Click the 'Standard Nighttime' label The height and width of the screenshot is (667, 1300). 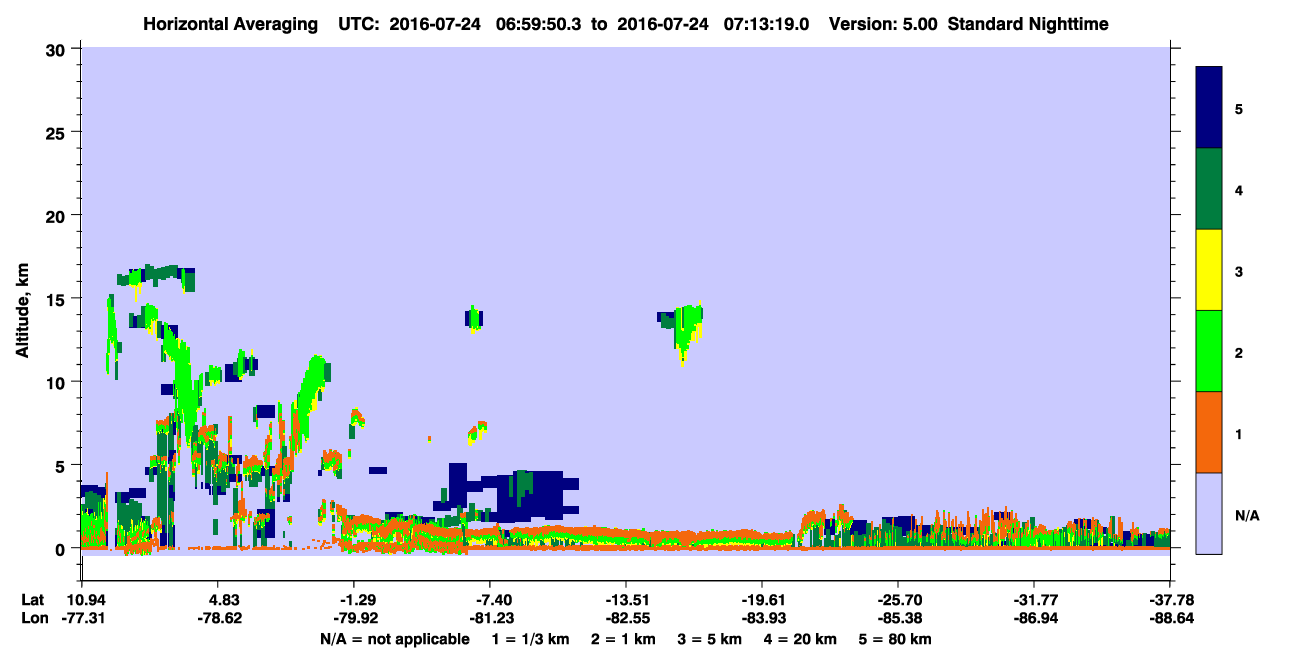[x=1029, y=24]
